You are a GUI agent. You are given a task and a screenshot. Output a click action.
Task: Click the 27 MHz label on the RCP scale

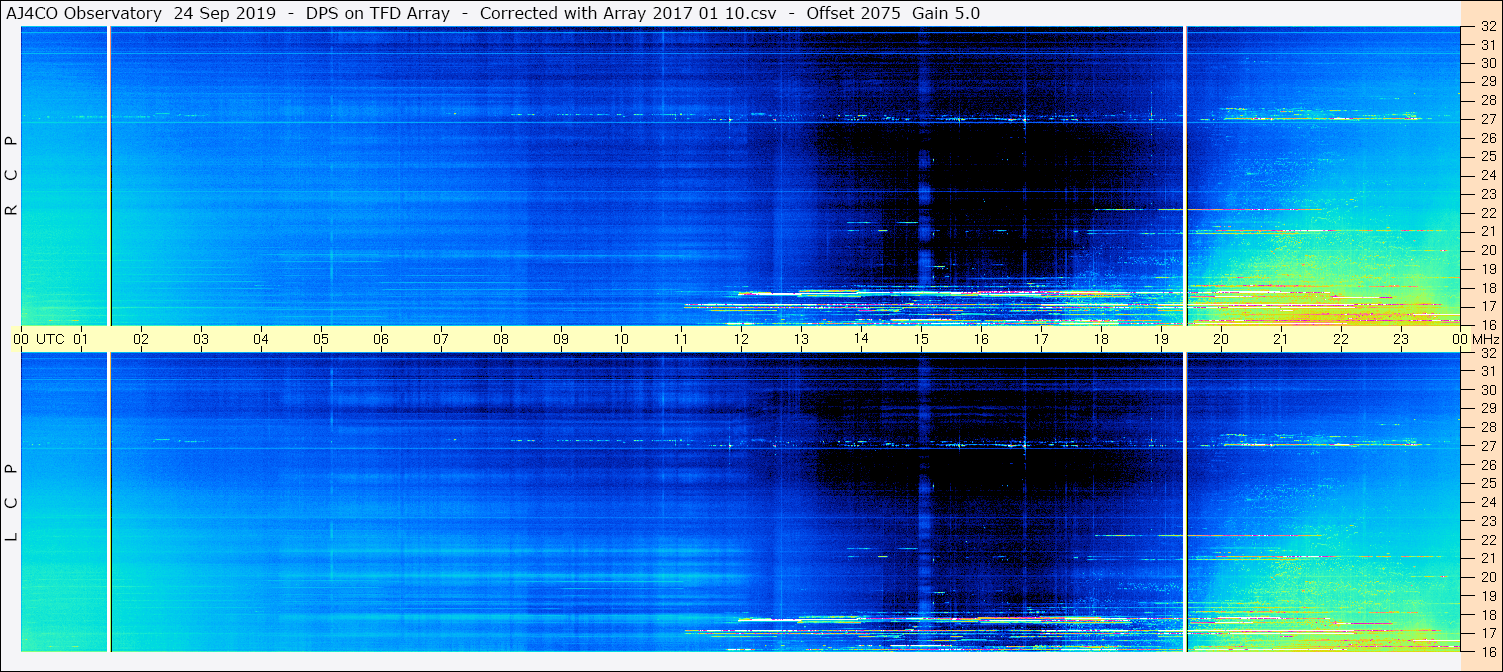(x=1487, y=119)
